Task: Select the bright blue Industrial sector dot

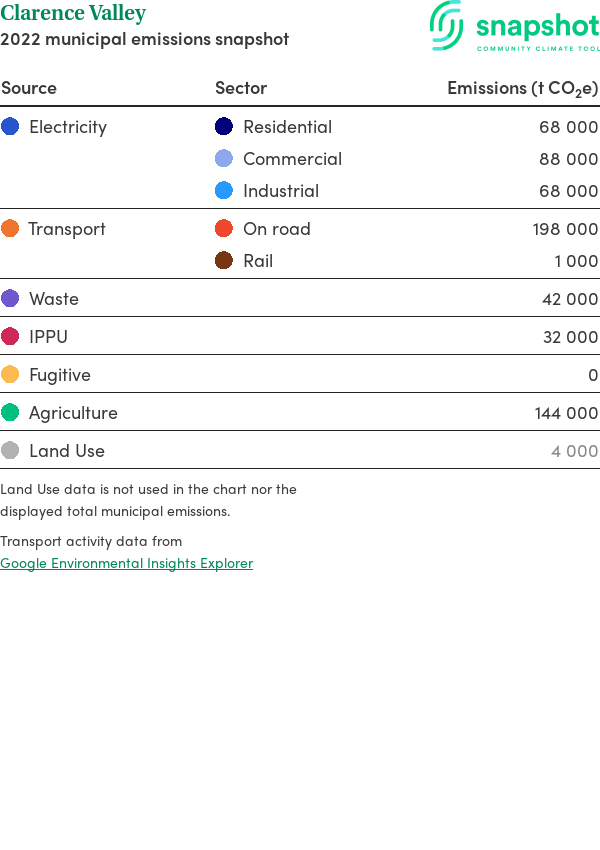Action: click(224, 190)
